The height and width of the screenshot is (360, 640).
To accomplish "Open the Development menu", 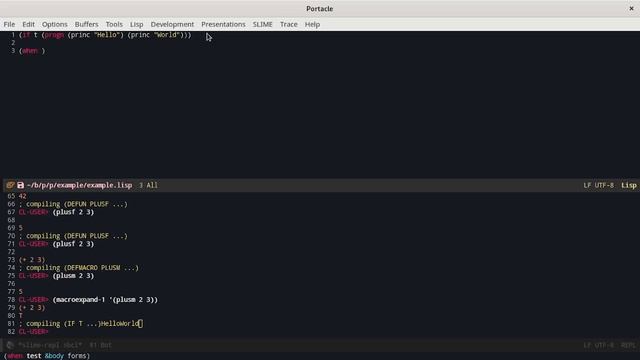I will pos(172,24).
